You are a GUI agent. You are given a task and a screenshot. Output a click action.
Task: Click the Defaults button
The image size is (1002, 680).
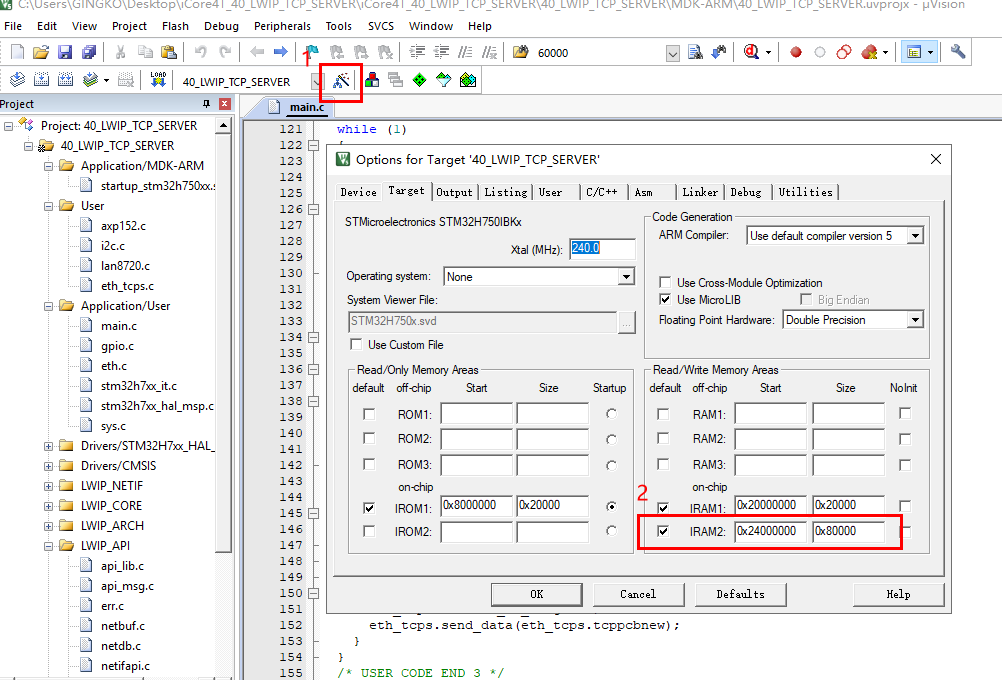pyautogui.click(x=740, y=594)
